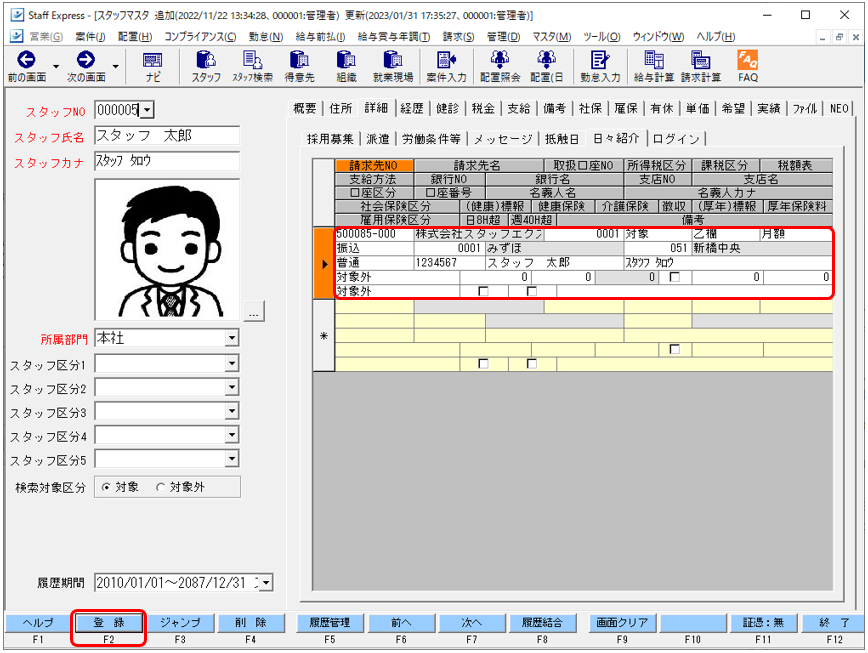This screenshot has width=868, height=653.
Task: Click the 履歴管理 F5 button
Action: pos(330,623)
